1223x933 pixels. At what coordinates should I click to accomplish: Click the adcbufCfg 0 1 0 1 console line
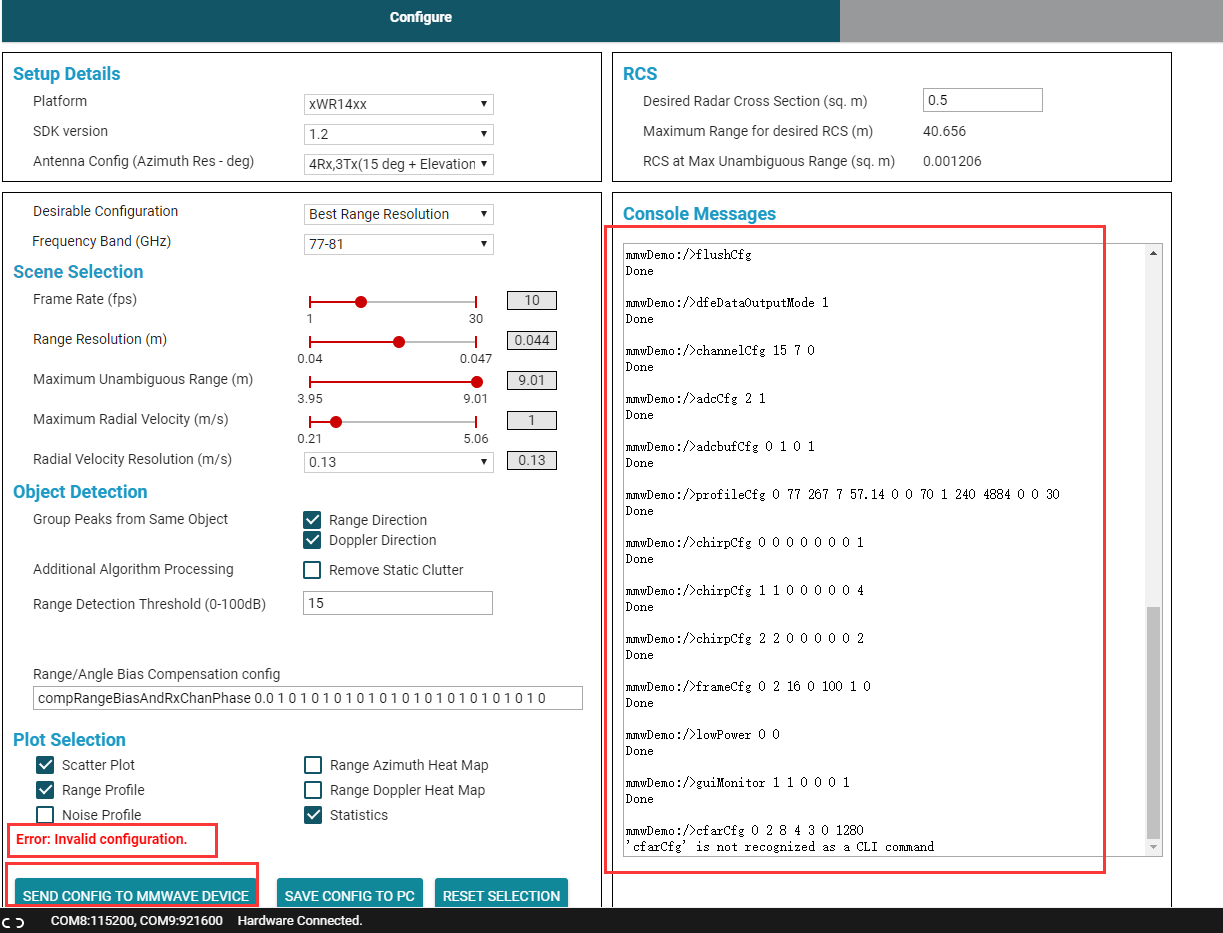720,447
